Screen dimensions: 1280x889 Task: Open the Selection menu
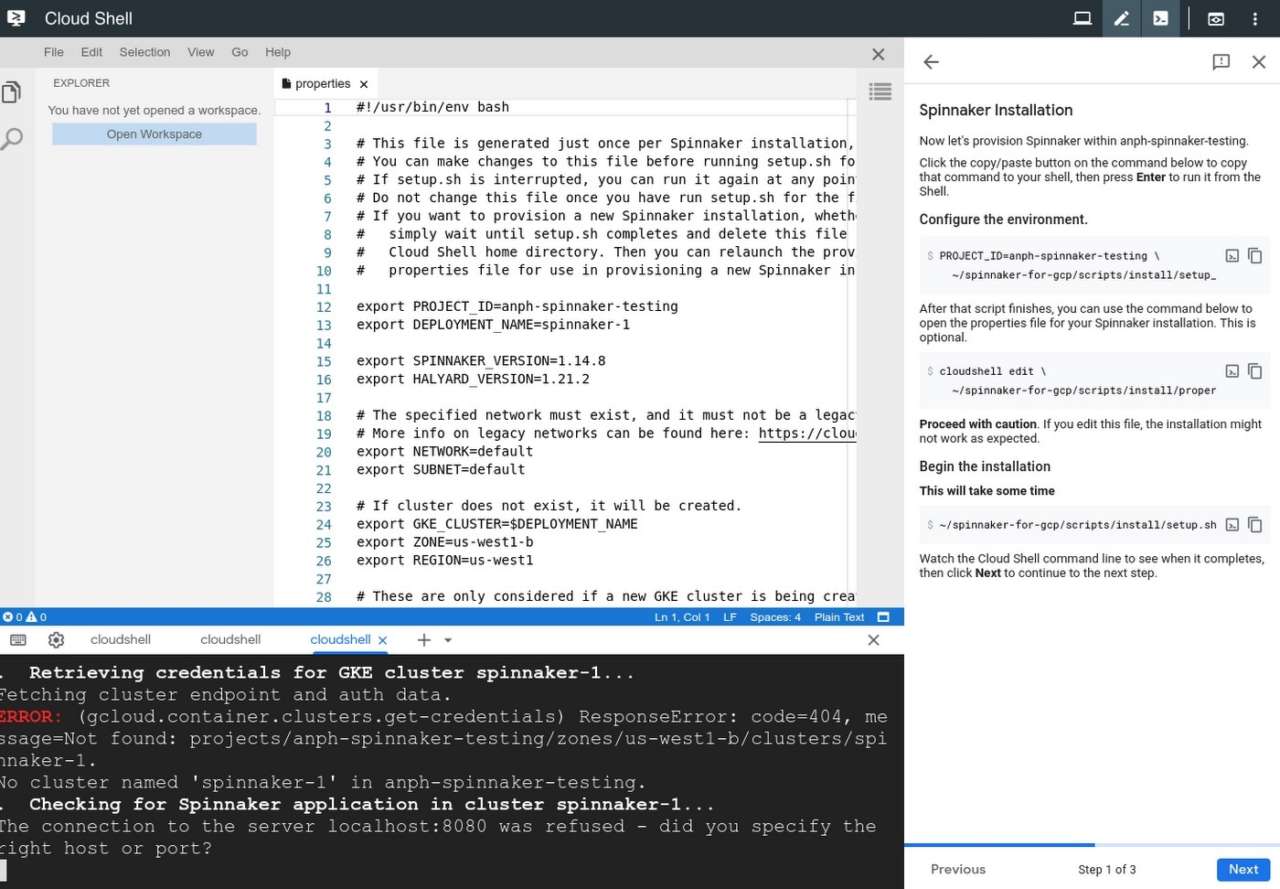point(145,52)
